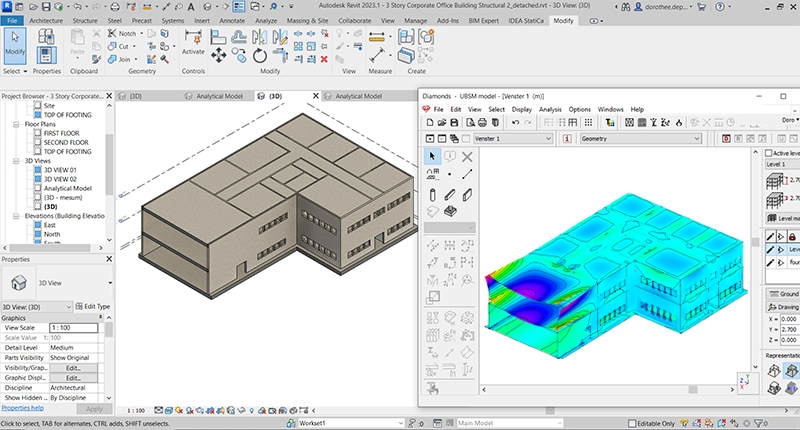
Task: Select the draw line tool in Diamonds
Action: point(467,174)
